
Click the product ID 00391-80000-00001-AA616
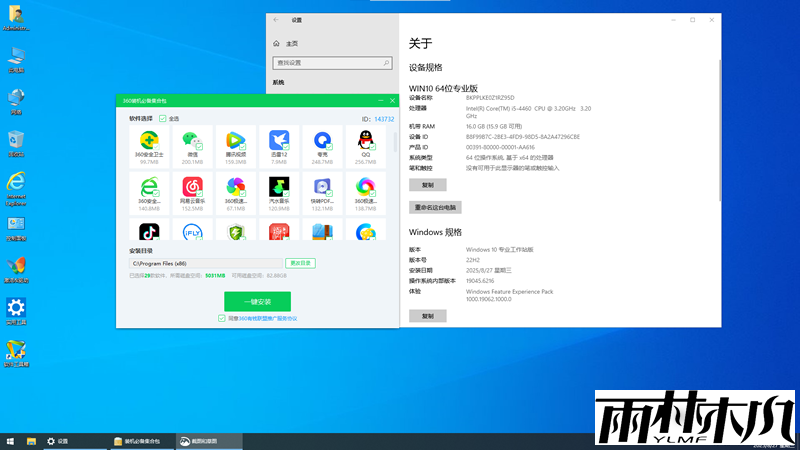click(x=500, y=147)
